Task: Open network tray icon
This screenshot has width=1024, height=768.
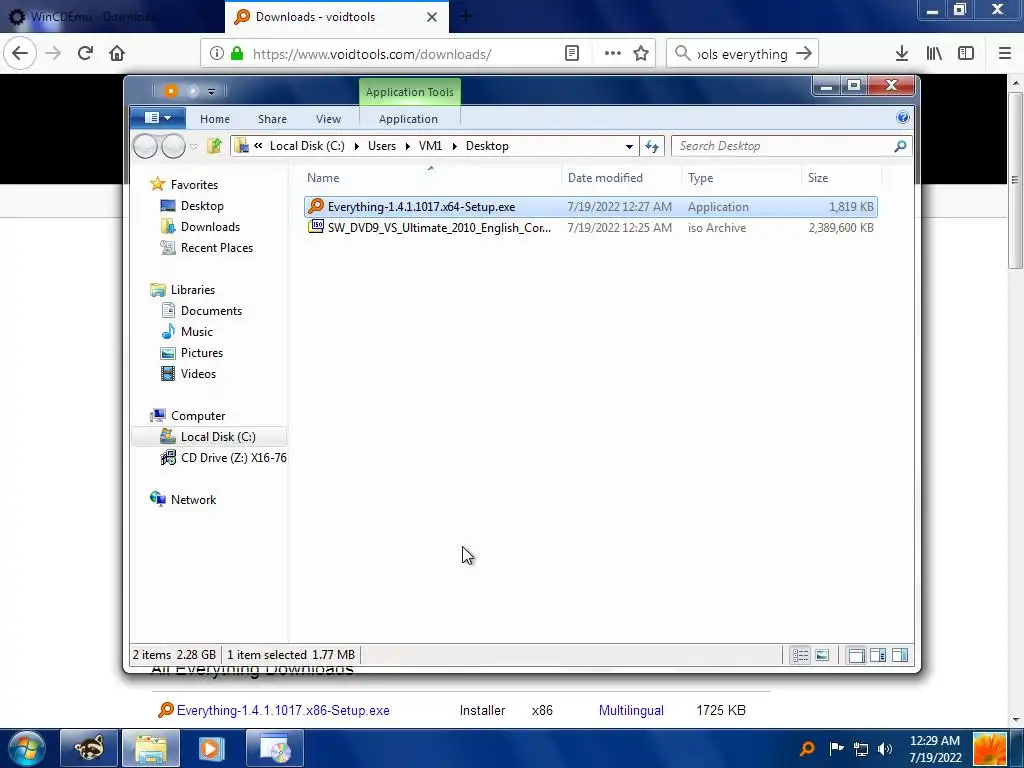Action: (x=861, y=749)
